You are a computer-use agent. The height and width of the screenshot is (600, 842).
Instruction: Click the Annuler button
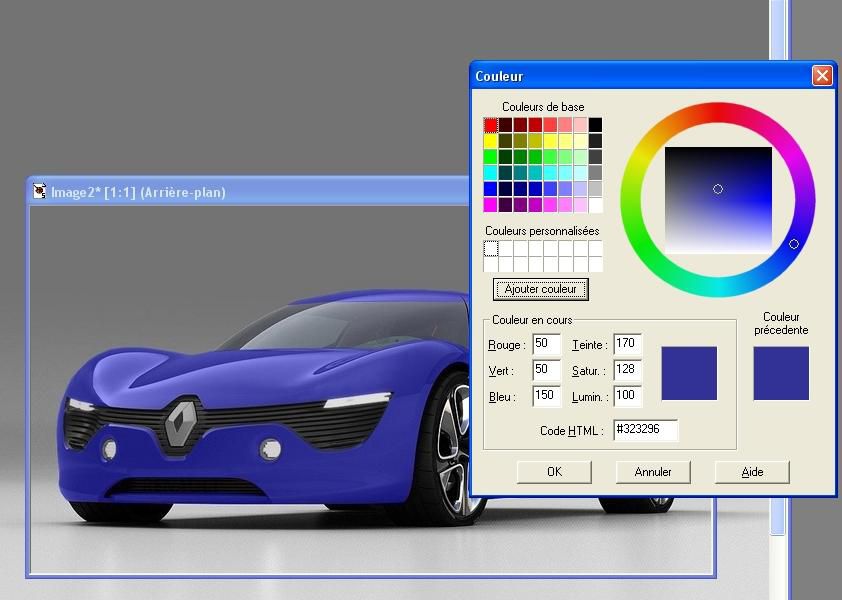653,472
